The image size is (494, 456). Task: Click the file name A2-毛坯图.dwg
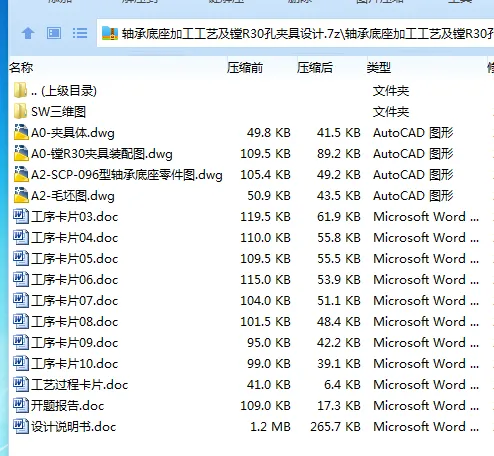coord(73,196)
